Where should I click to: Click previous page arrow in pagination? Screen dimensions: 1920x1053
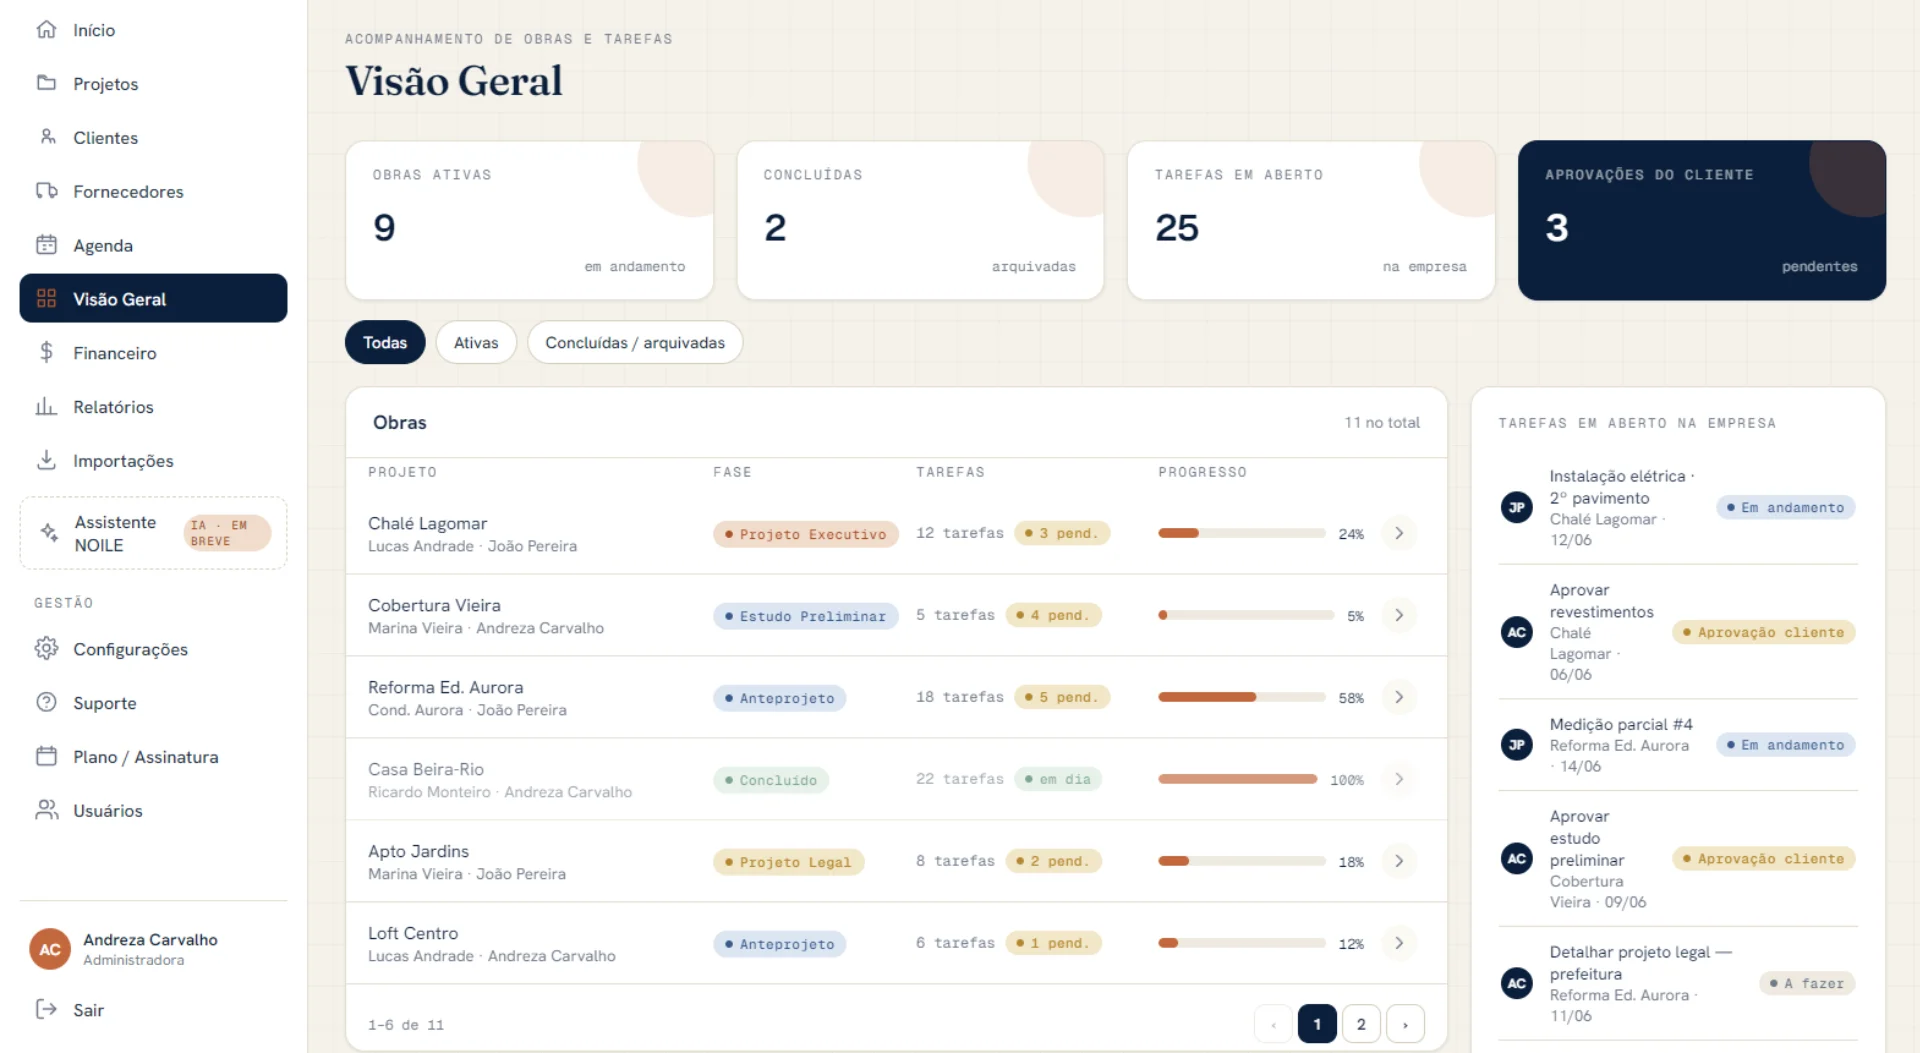[1273, 1024]
